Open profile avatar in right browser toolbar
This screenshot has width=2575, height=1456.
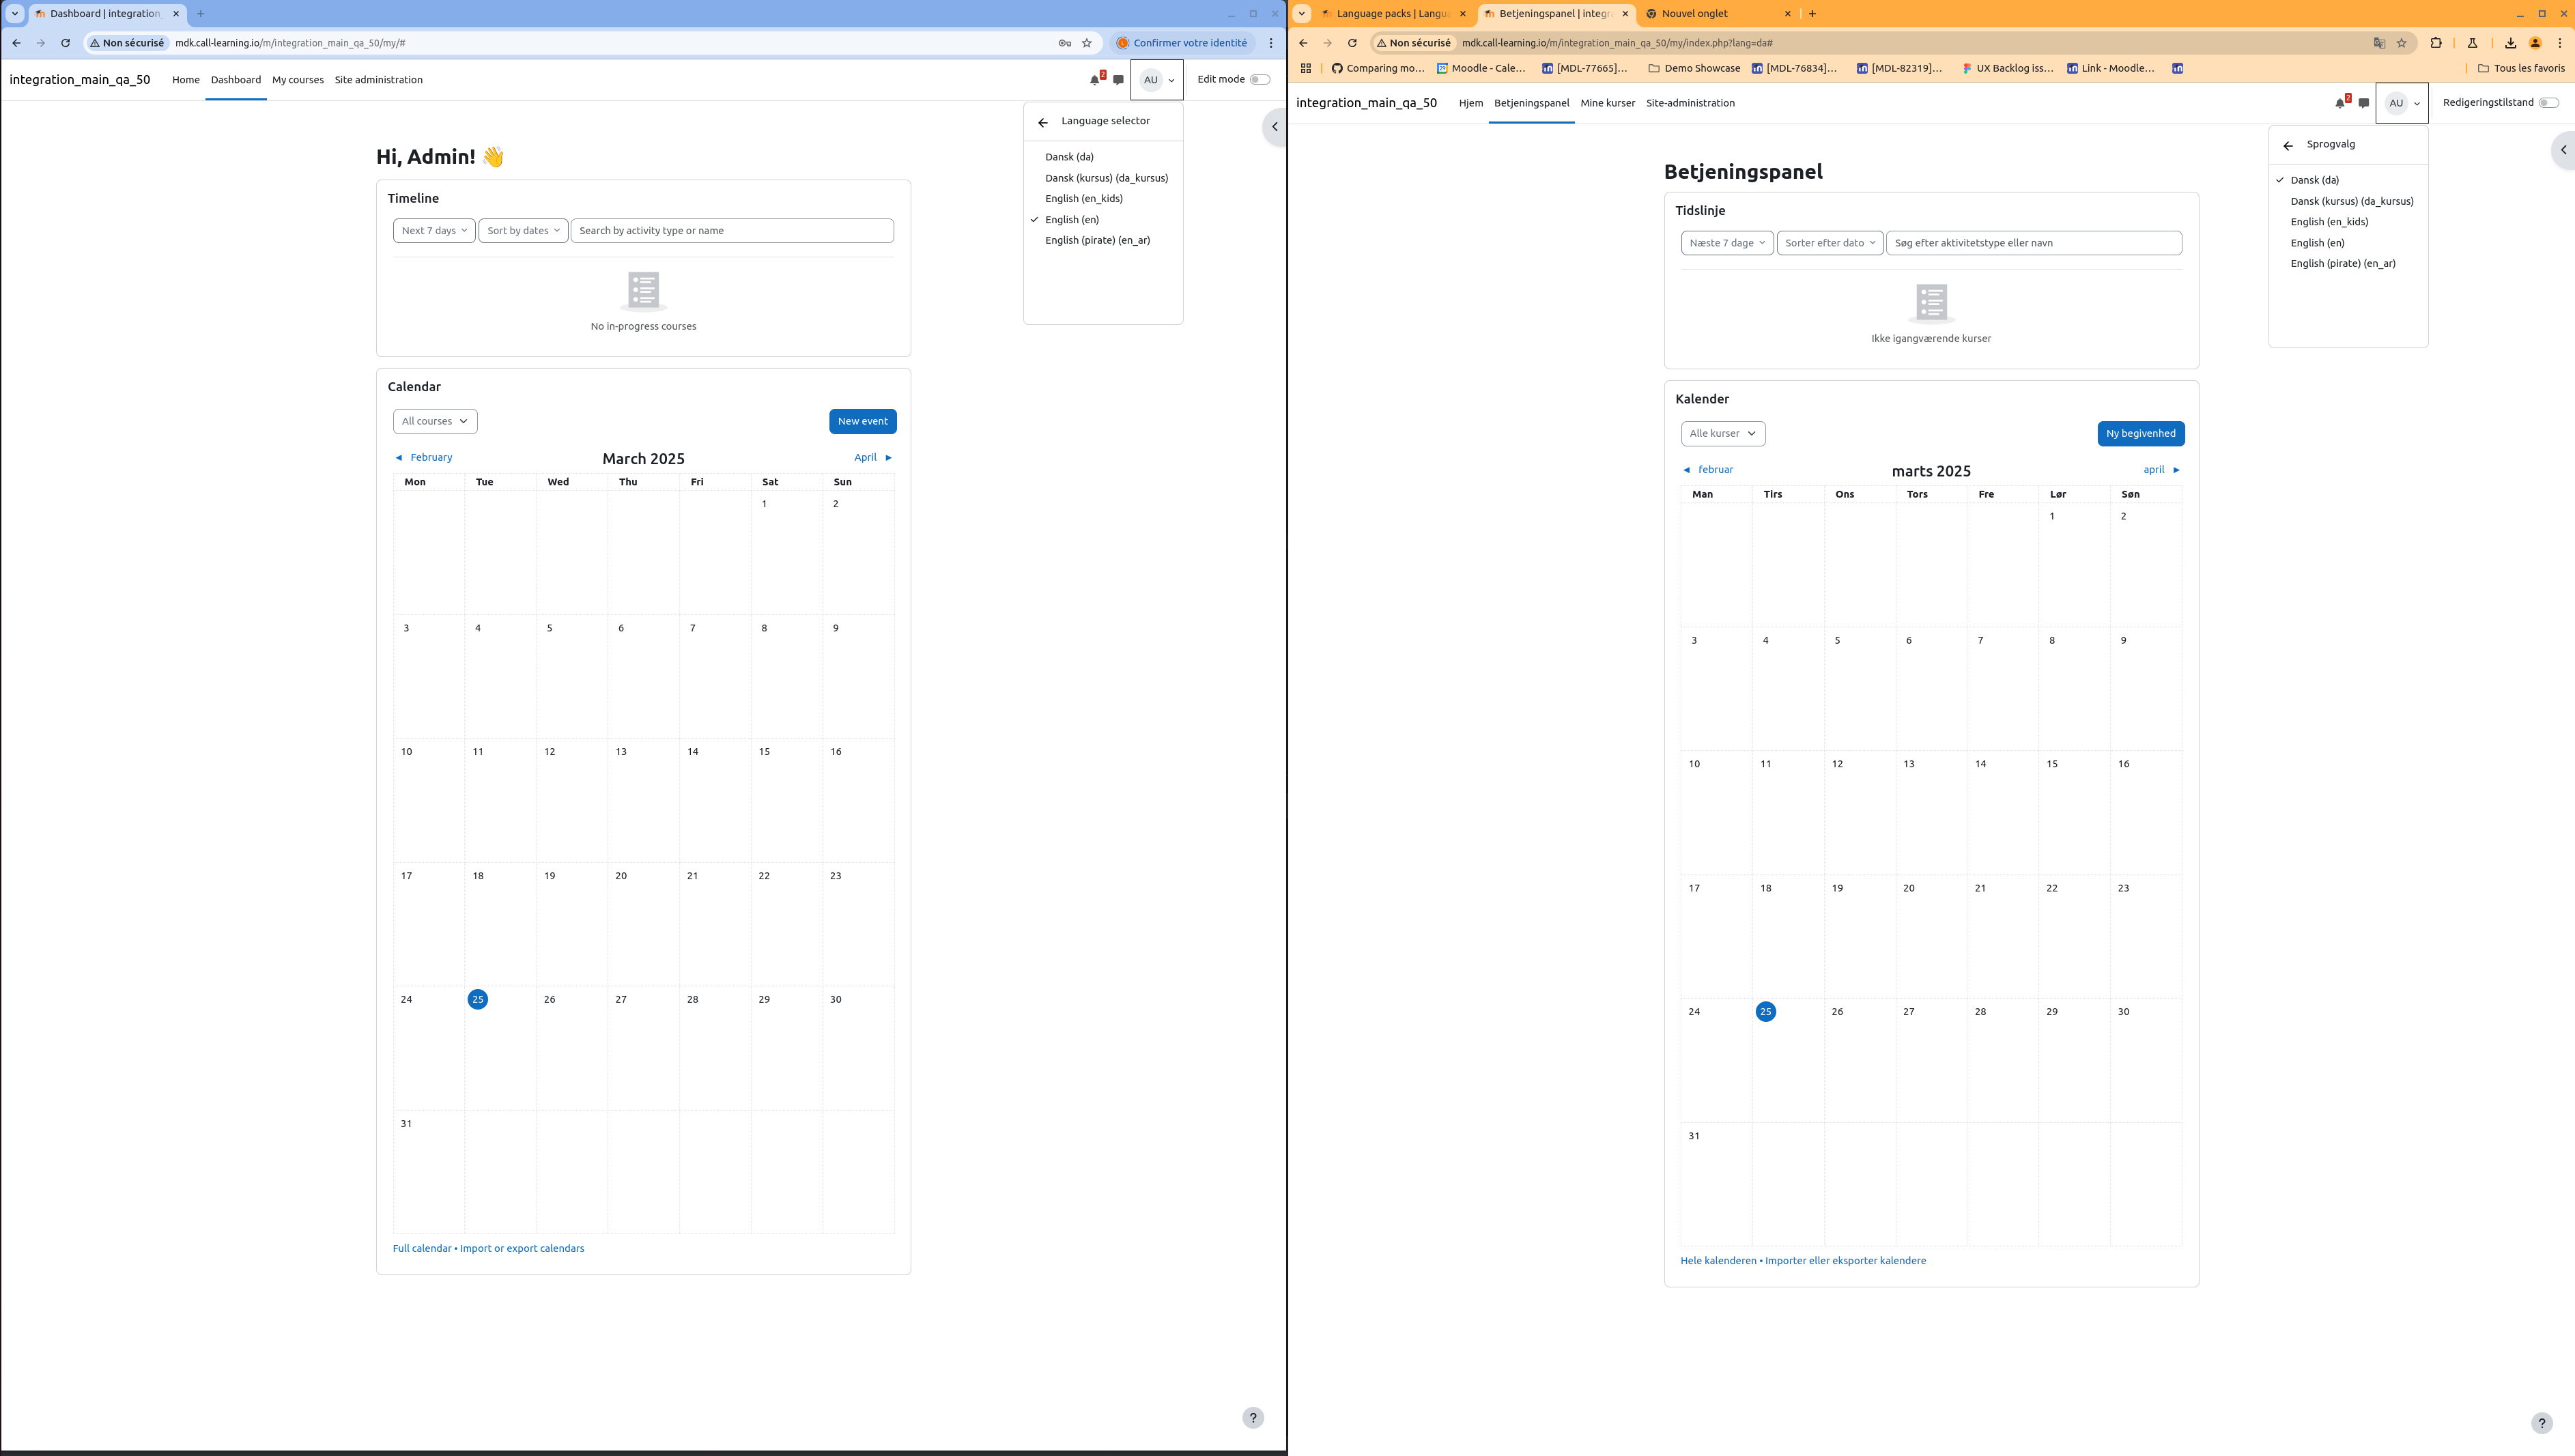(x=2535, y=43)
